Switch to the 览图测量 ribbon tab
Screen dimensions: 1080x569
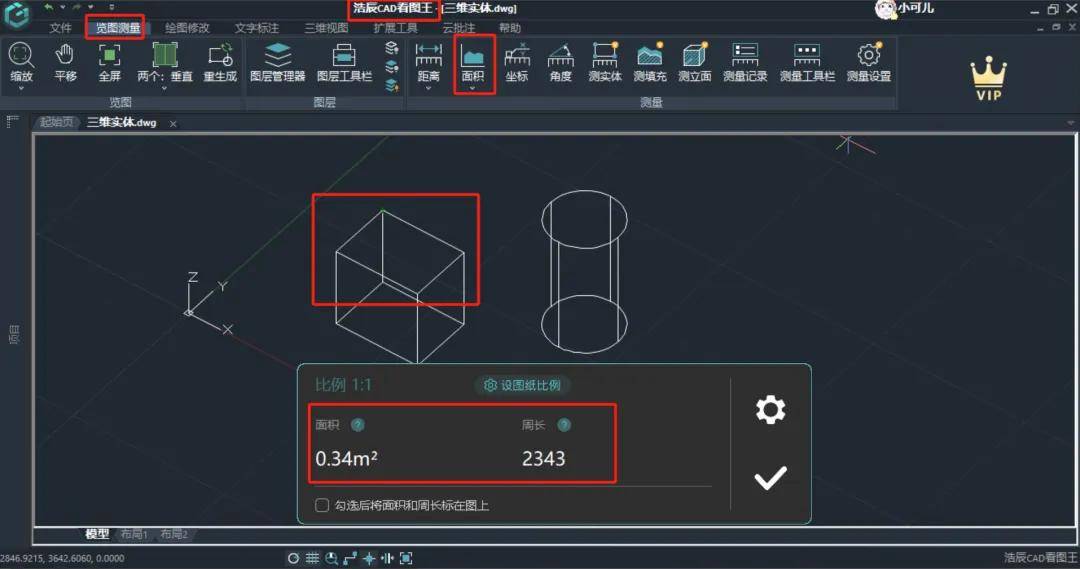pos(118,28)
